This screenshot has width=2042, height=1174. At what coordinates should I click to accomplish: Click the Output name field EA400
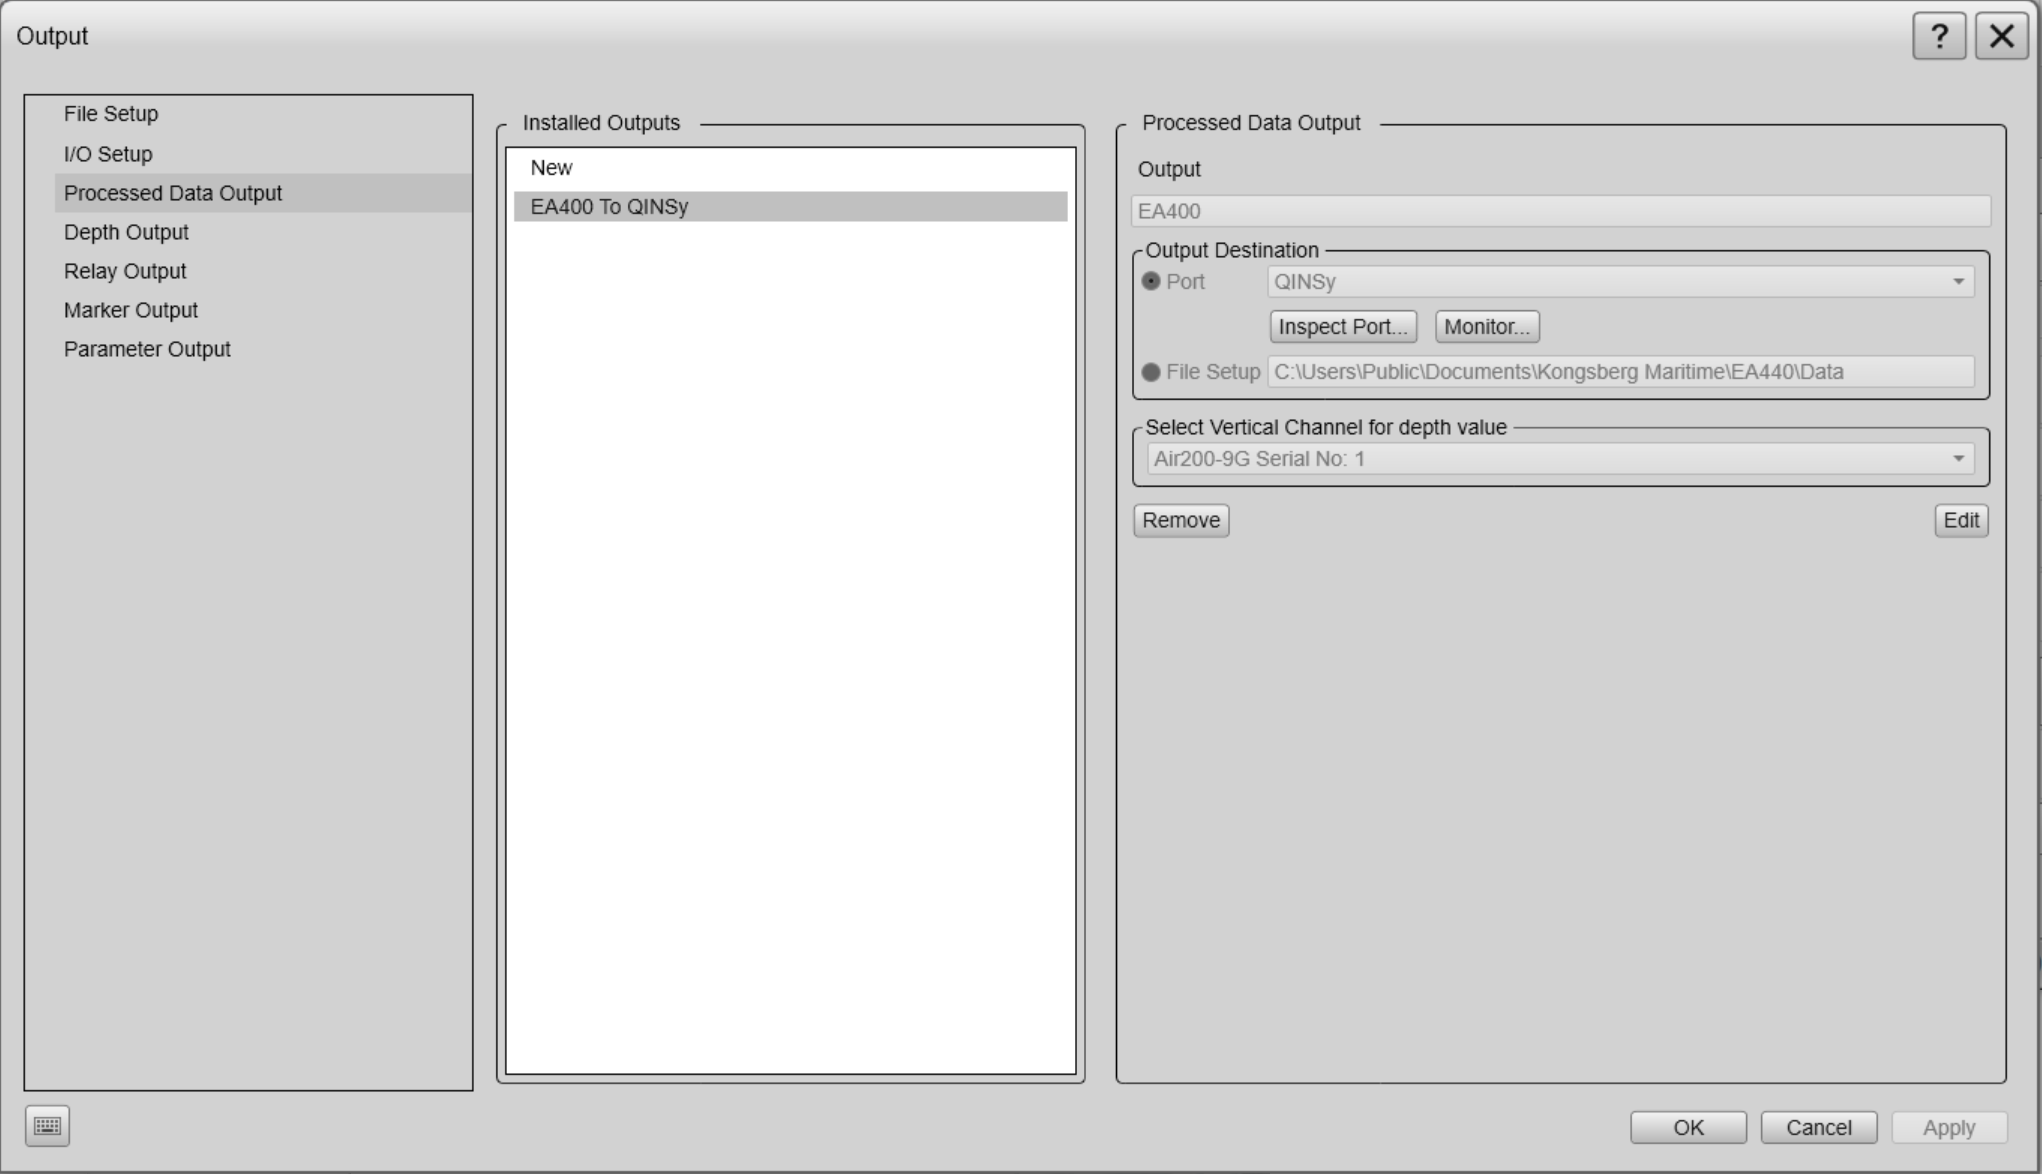click(1560, 211)
